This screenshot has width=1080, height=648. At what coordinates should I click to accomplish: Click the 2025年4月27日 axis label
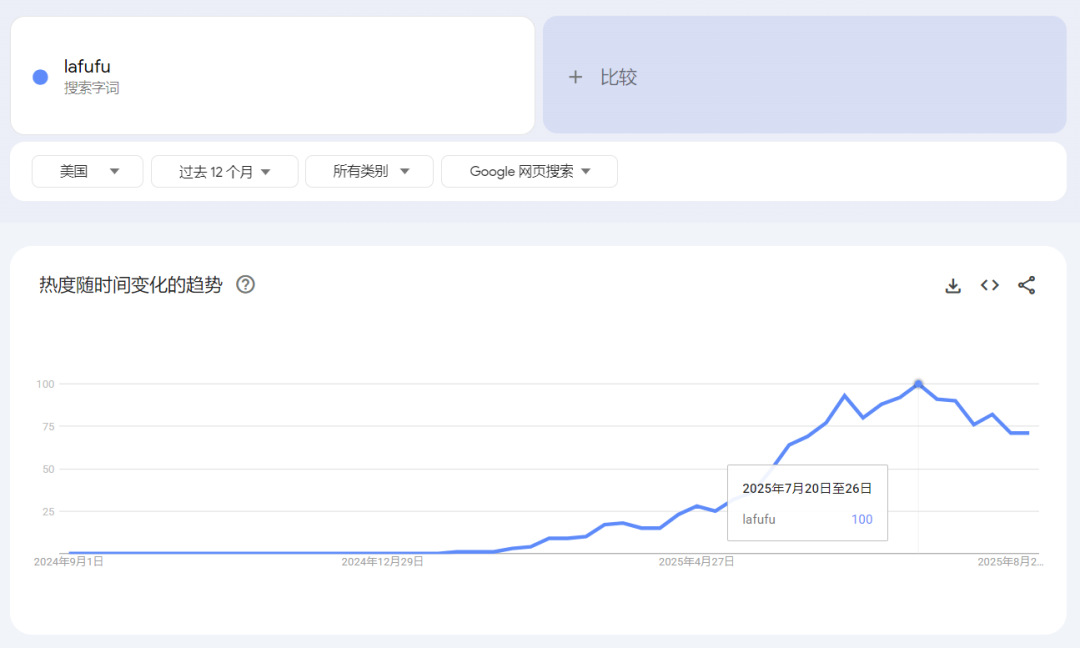tap(696, 562)
